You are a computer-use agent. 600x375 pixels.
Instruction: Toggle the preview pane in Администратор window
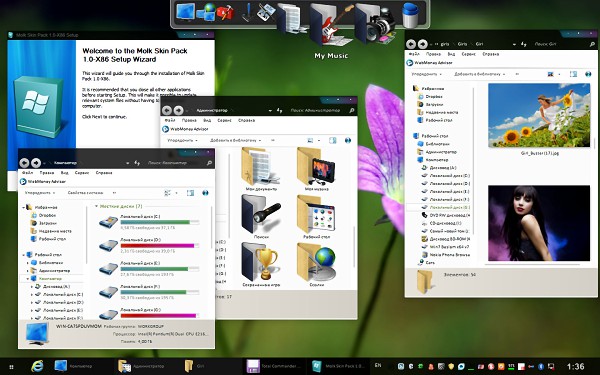tap(333, 140)
